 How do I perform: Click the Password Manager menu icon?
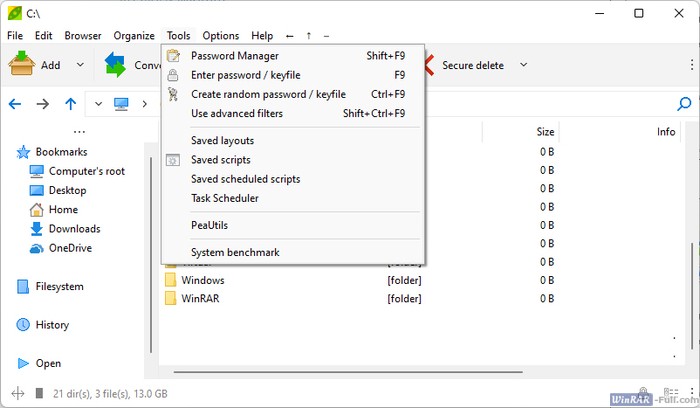click(173, 56)
